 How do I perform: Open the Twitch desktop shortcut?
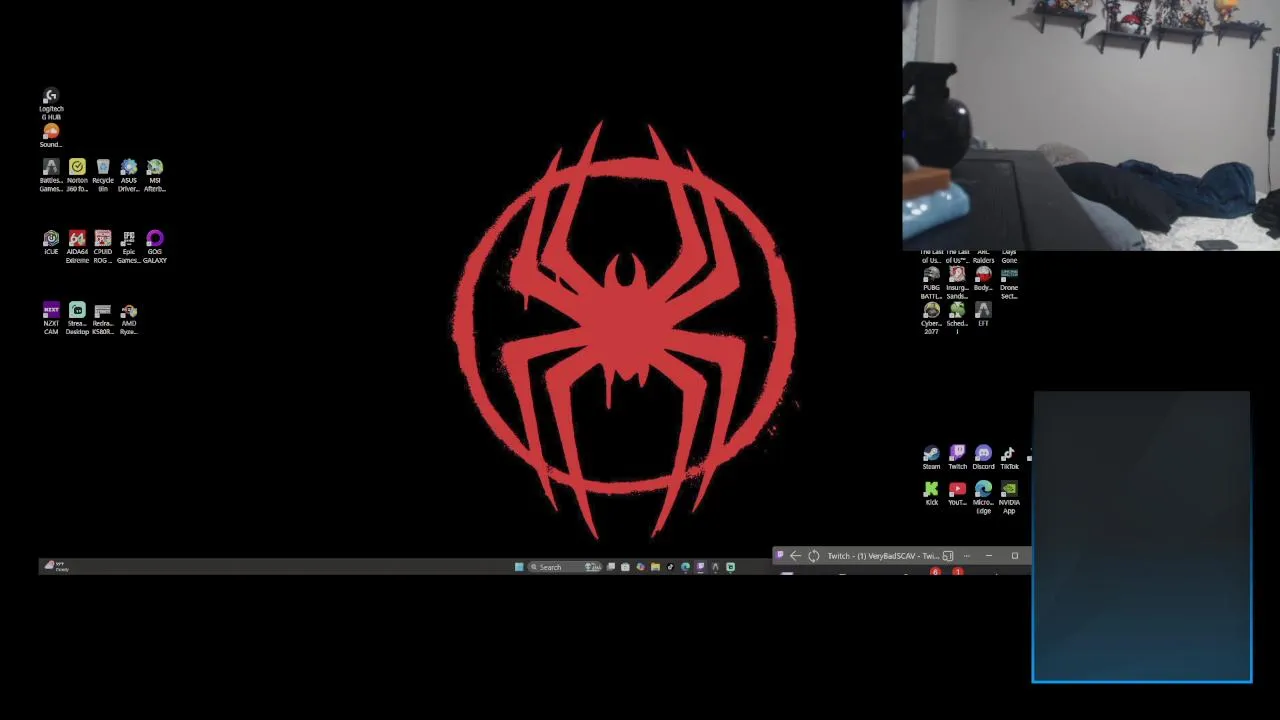coord(958,458)
